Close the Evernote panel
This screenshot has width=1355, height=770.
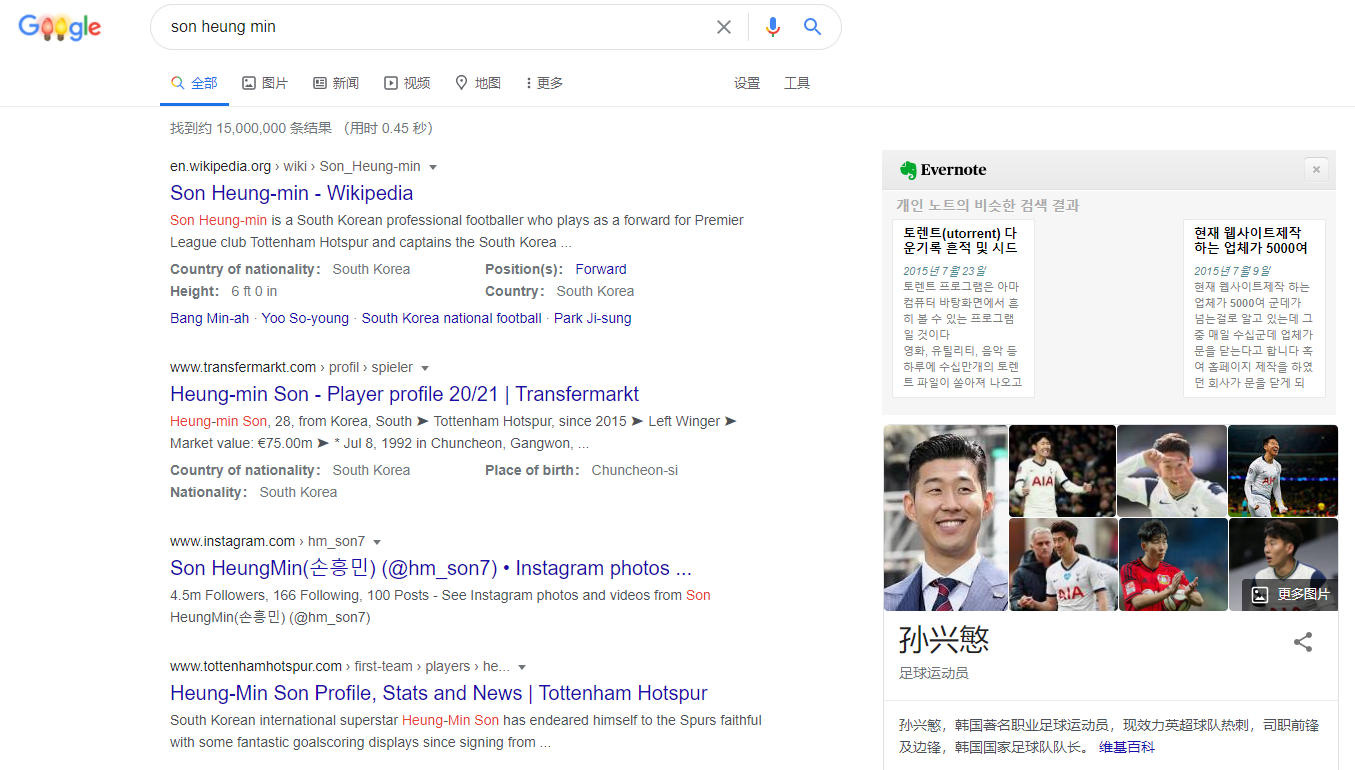click(x=1316, y=170)
